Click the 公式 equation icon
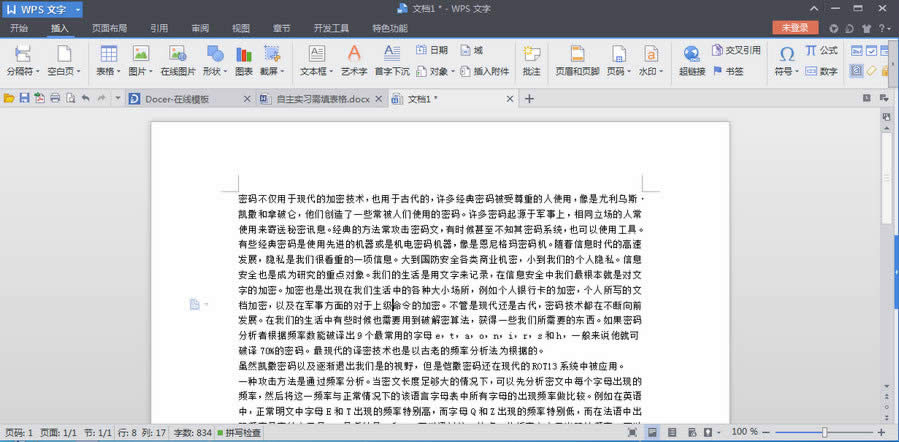Screen dimensions: 899x442 tap(822, 50)
